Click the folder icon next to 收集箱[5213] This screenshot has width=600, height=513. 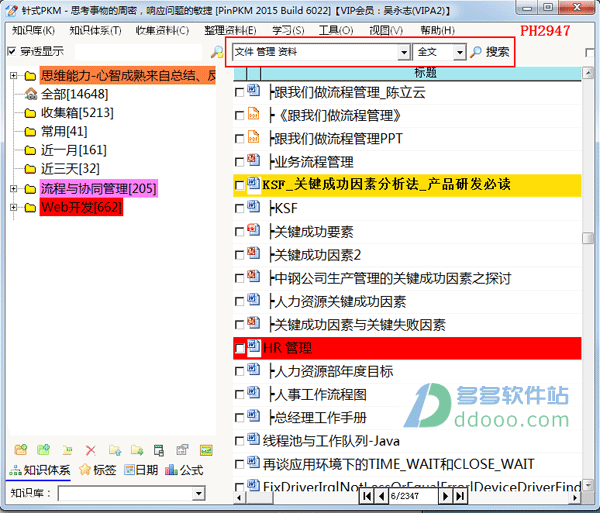tap(30, 113)
